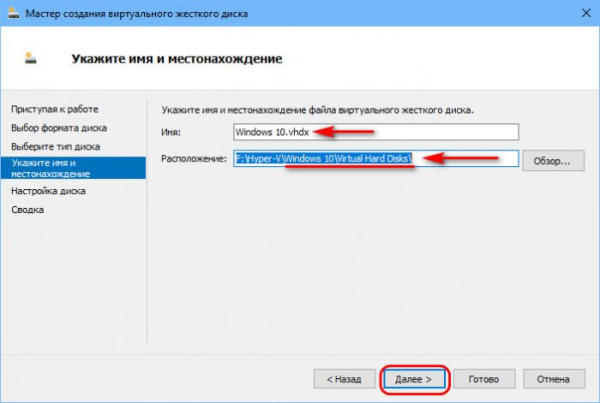Proceed with the 'Далее >' button
The height and width of the screenshot is (403, 600).
tap(415, 379)
